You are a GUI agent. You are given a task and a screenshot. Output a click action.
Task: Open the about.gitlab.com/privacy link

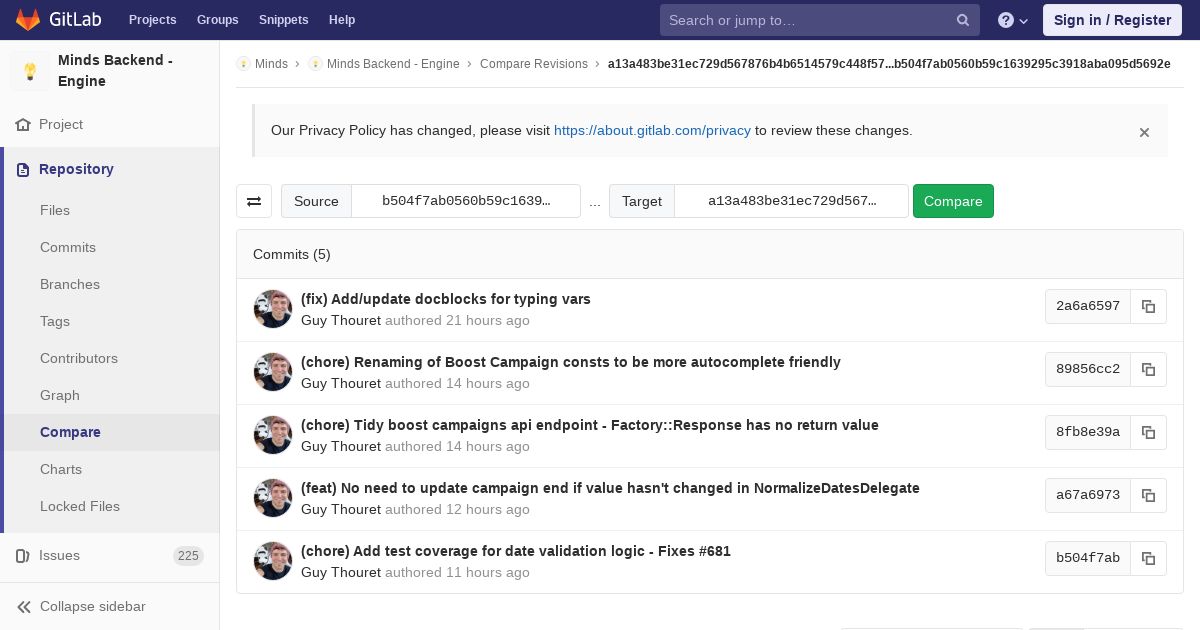point(652,130)
